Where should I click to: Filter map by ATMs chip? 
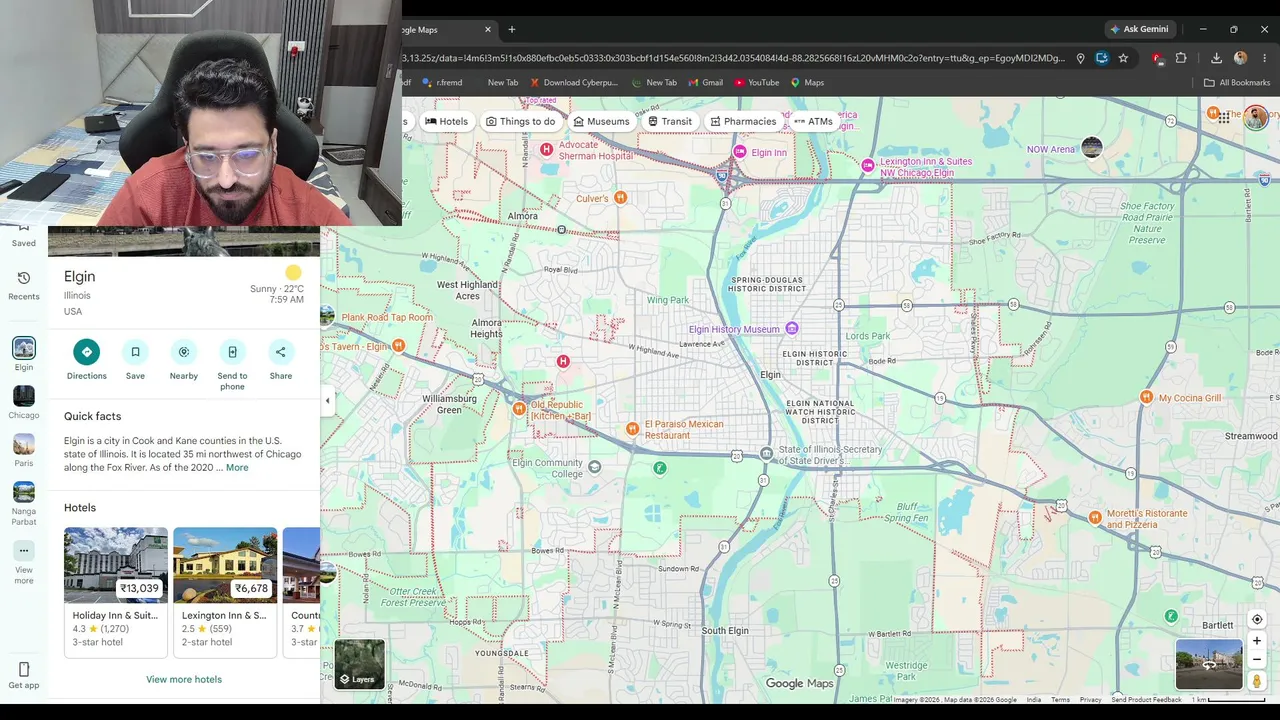pyautogui.click(x=813, y=121)
